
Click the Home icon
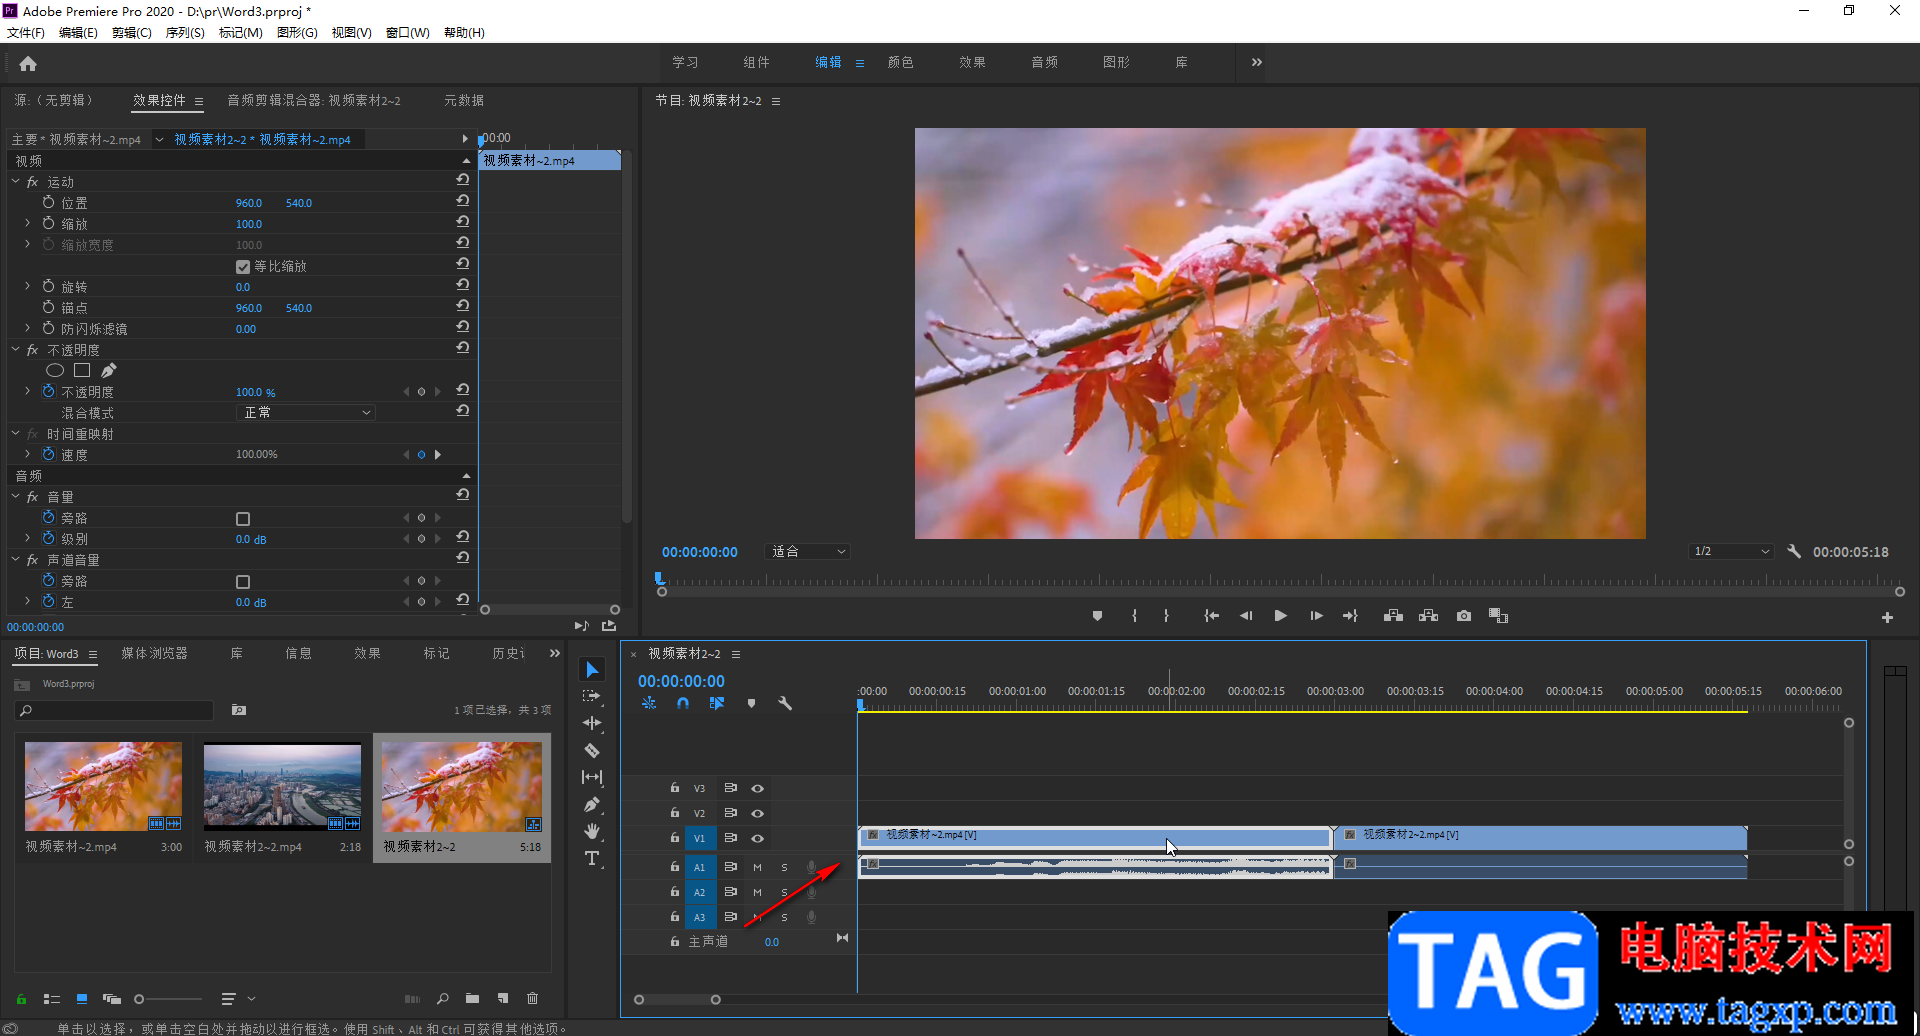coord(28,64)
